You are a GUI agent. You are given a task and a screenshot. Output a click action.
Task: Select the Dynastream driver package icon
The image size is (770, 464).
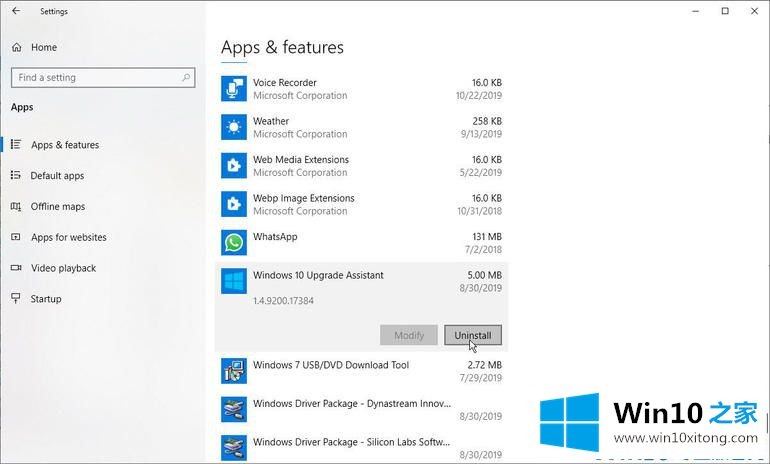[234, 409]
